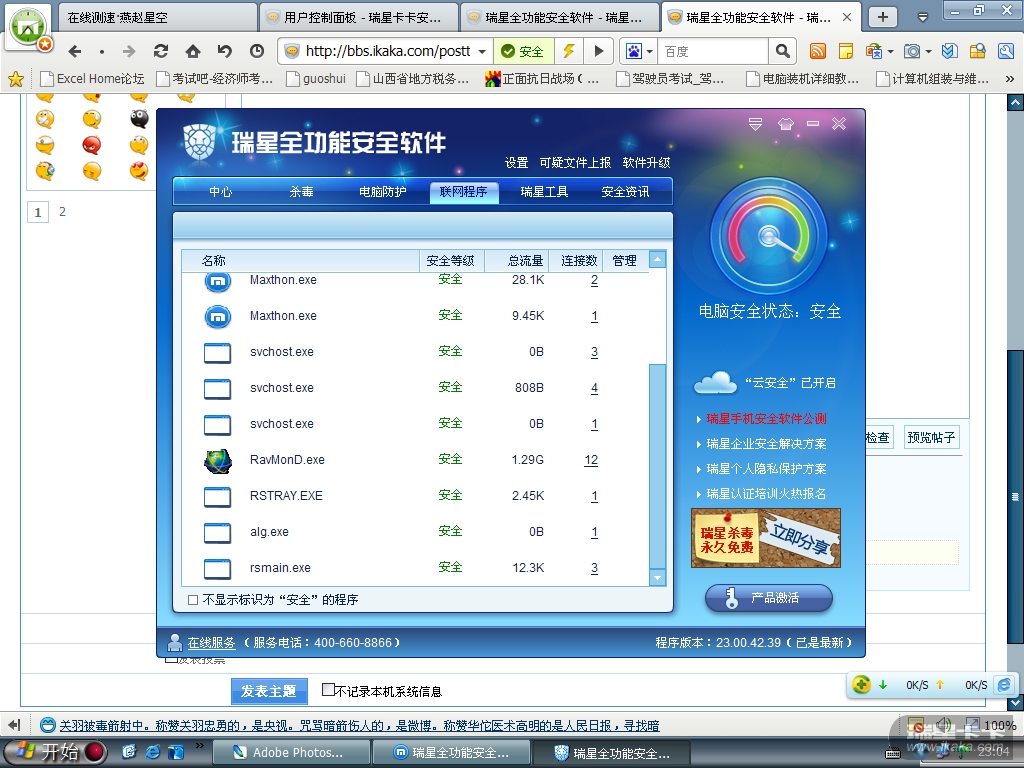This screenshot has height=768, width=1024.
Task: Click the Maxthon browser logo
Action: point(28,27)
